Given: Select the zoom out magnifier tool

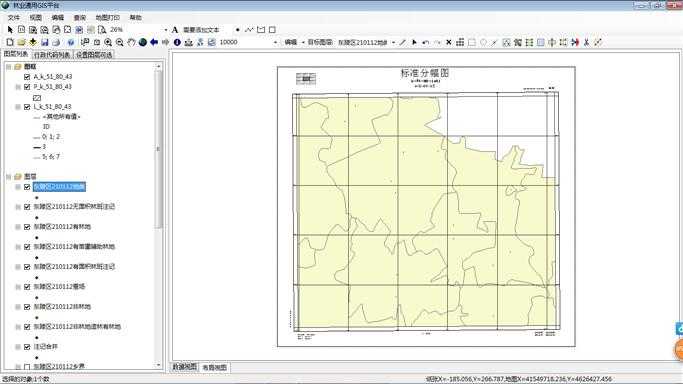Looking at the screenshot, I should pyautogui.click(x=119, y=42).
